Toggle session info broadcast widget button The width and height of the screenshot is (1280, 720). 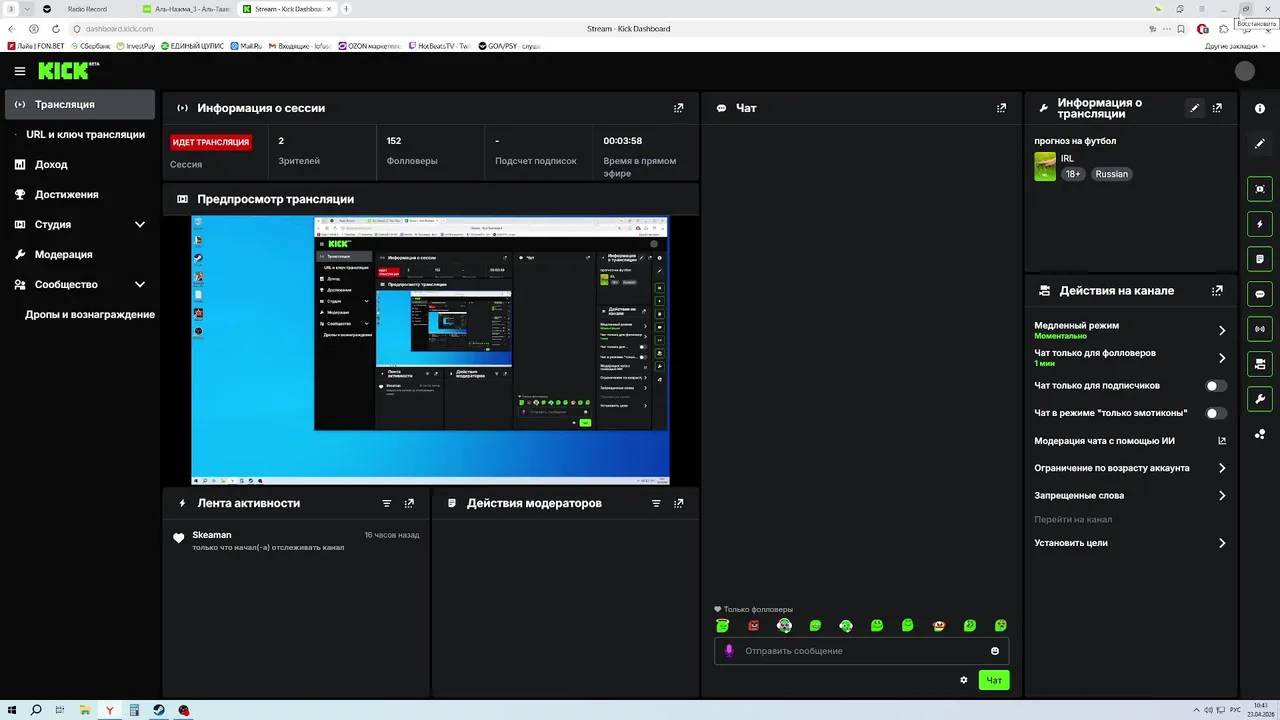tap(1260, 329)
